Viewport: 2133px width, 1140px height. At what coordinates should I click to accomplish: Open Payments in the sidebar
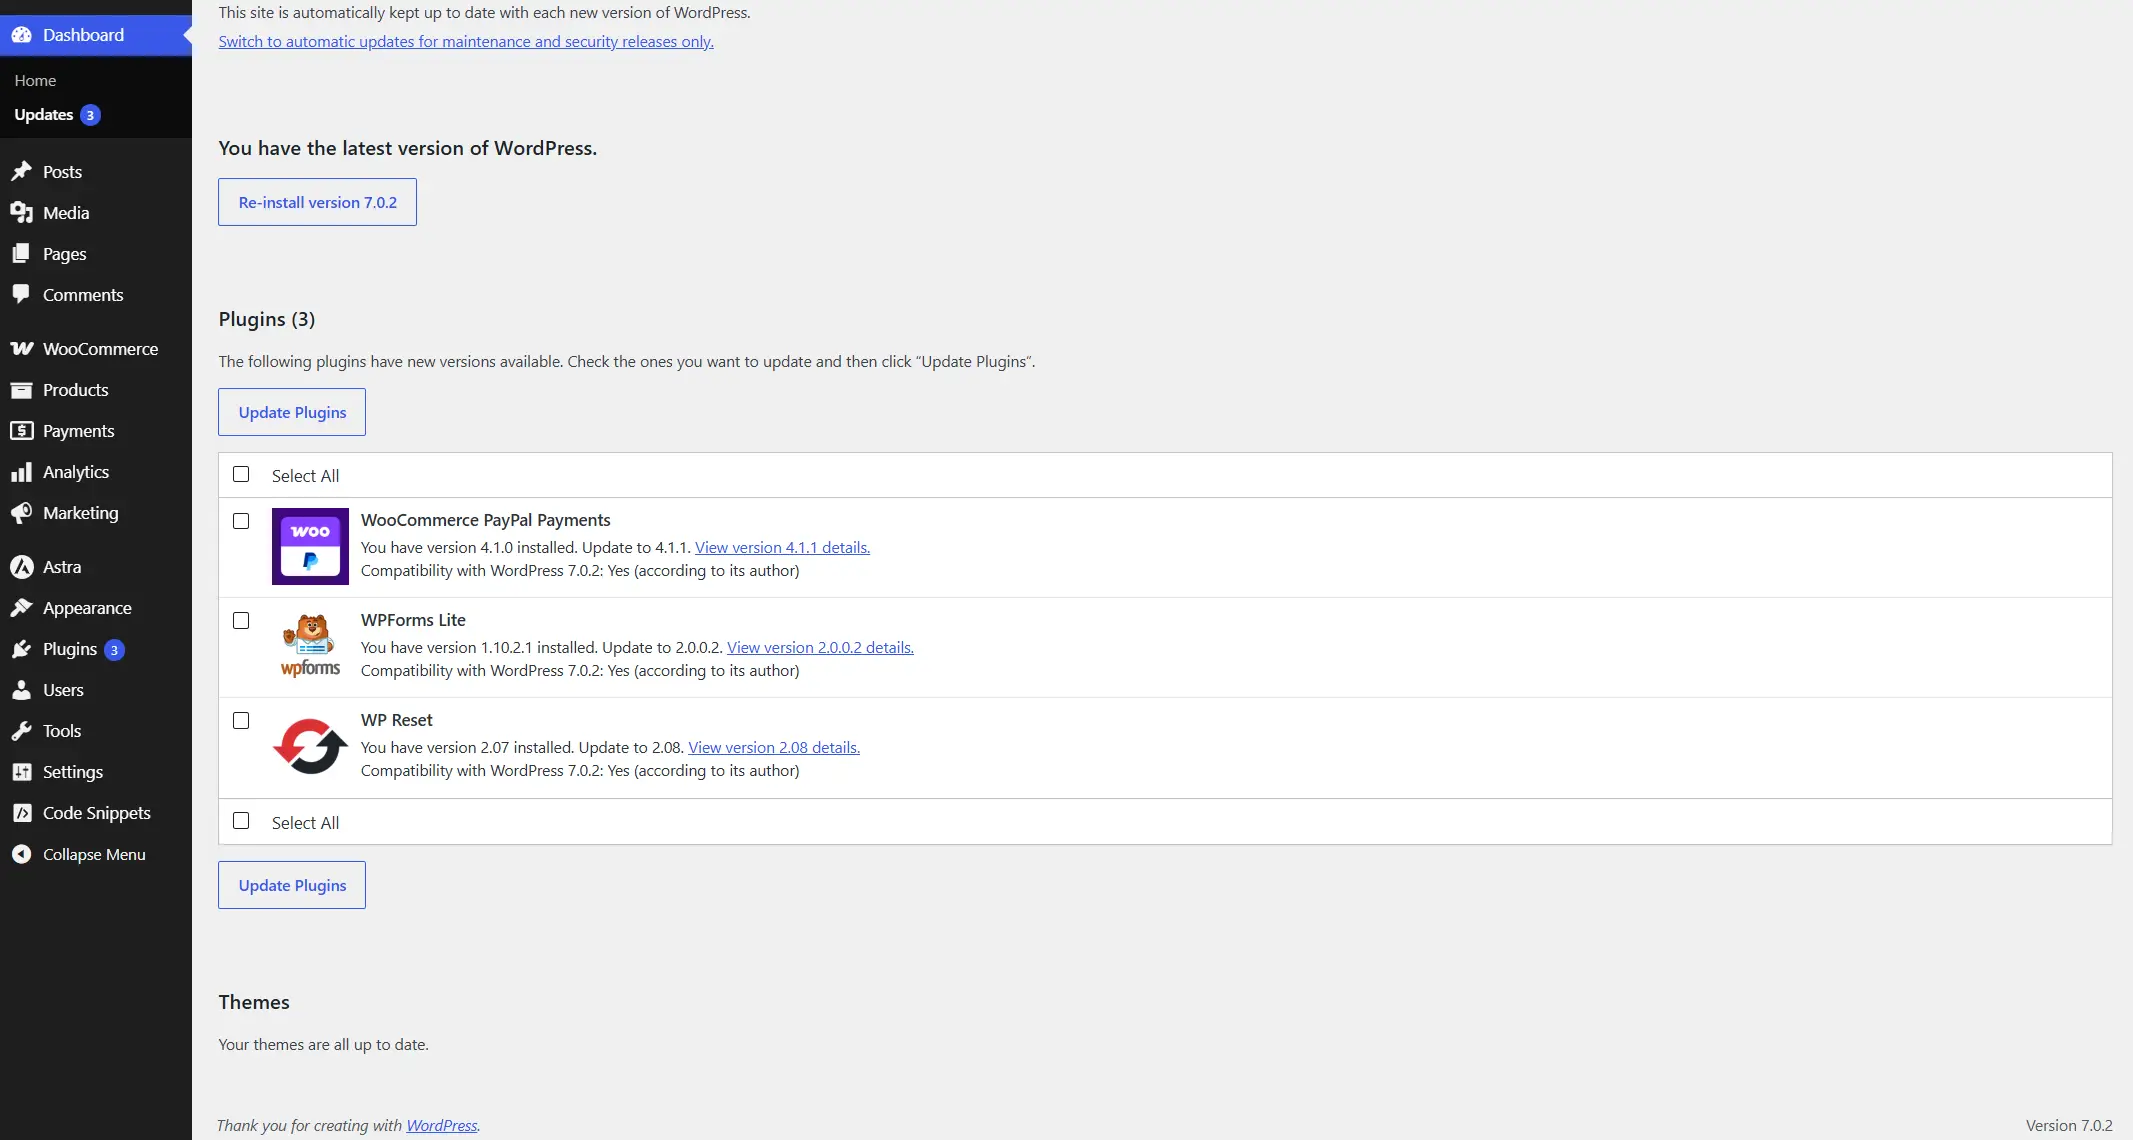(78, 431)
